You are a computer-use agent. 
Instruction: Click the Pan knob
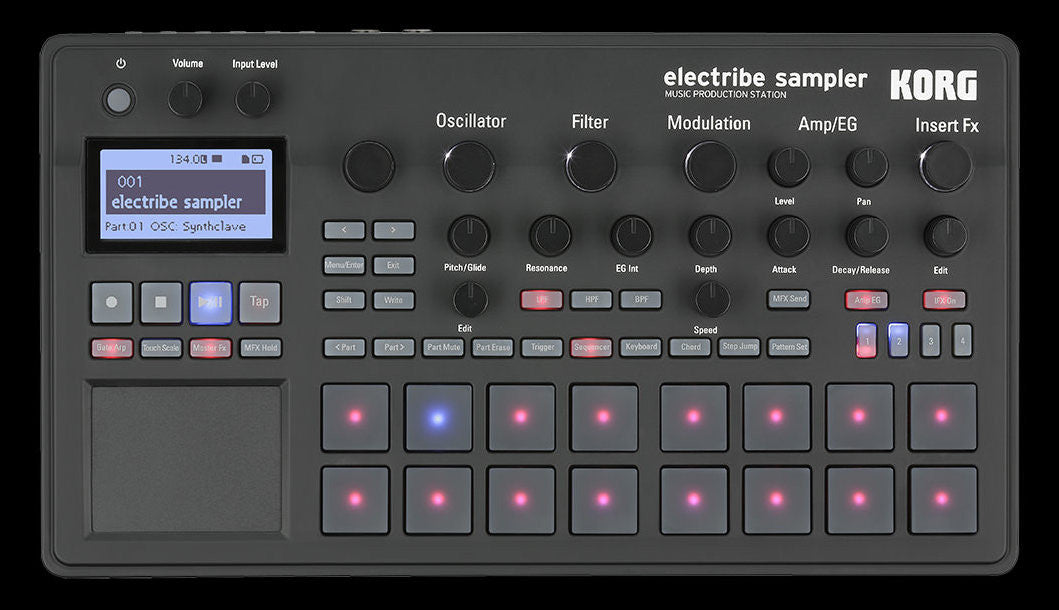[867, 167]
